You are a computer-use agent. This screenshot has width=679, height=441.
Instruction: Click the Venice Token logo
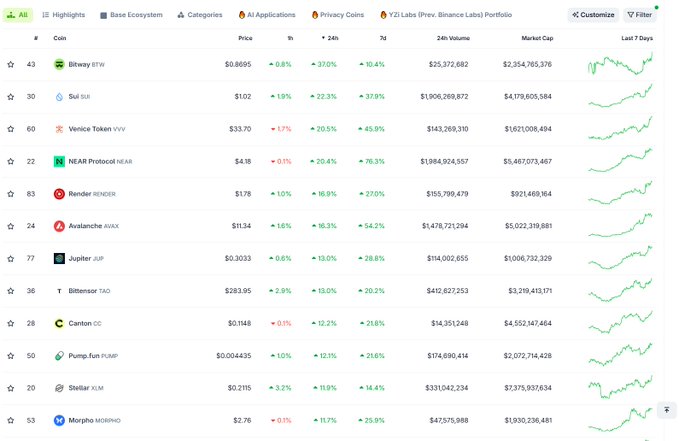pos(59,129)
